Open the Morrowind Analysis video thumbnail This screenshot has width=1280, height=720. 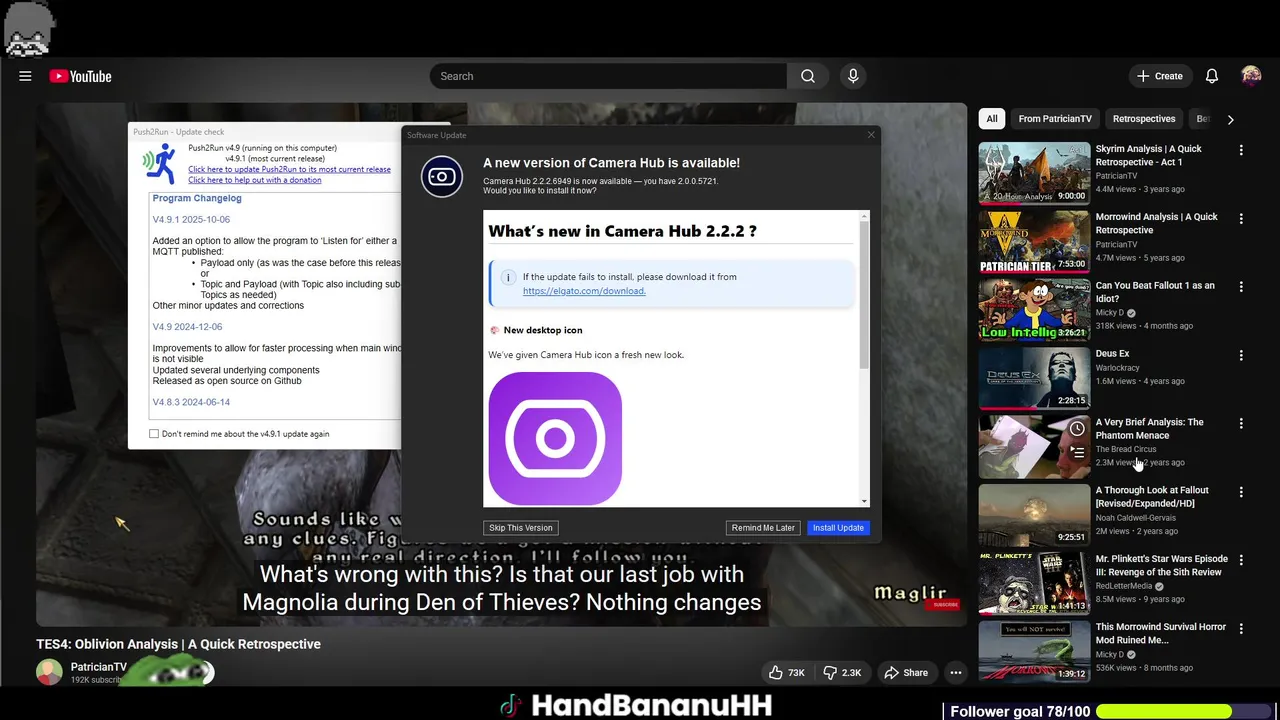click(x=1034, y=241)
